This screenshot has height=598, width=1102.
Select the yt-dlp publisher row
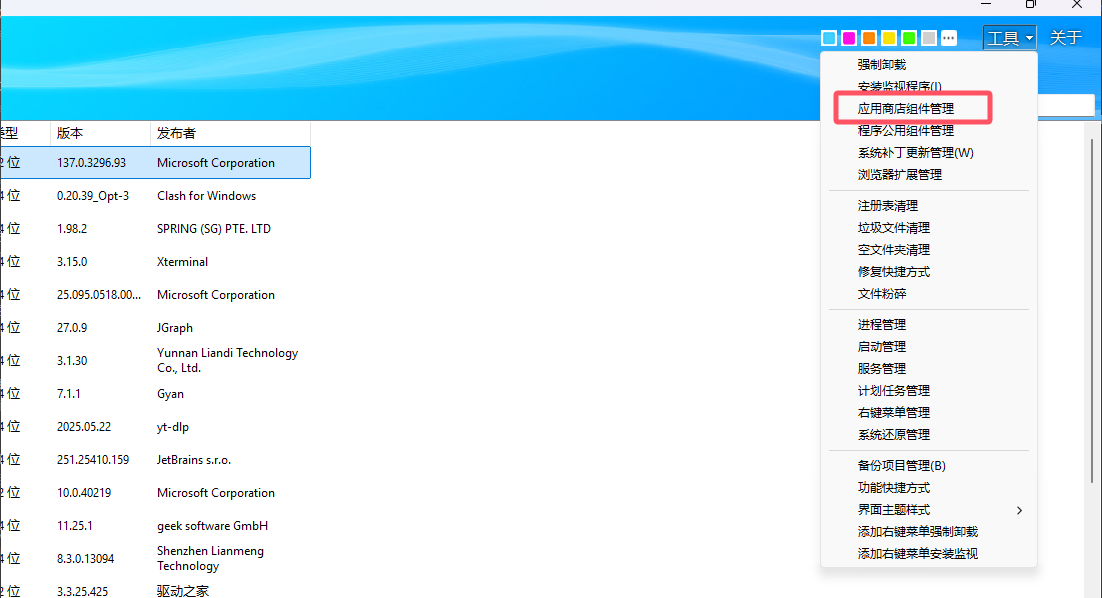tap(155, 427)
